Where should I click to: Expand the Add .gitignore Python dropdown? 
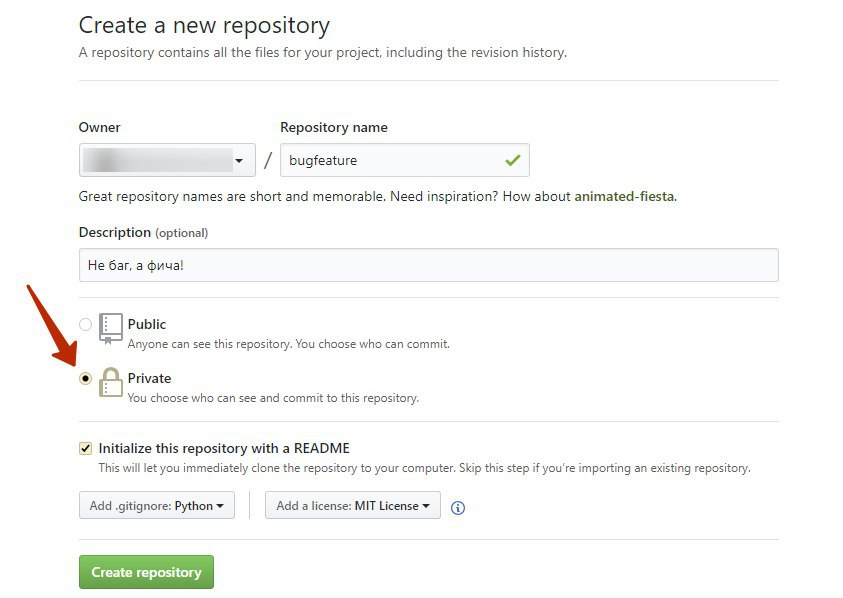click(x=156, y=506)
